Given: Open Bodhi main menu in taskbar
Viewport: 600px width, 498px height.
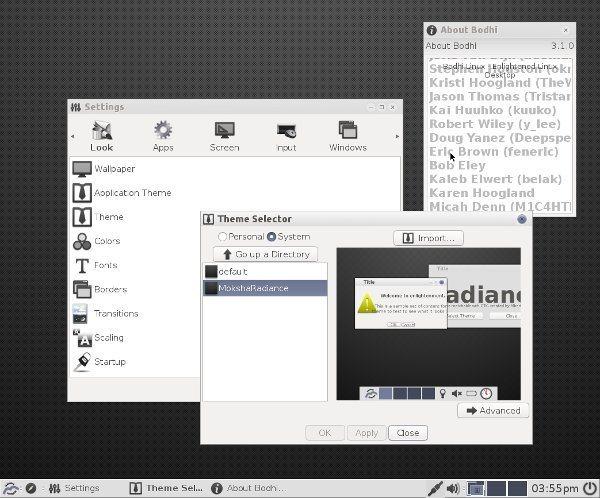Looking at the screenshot, I should point(11,488).
